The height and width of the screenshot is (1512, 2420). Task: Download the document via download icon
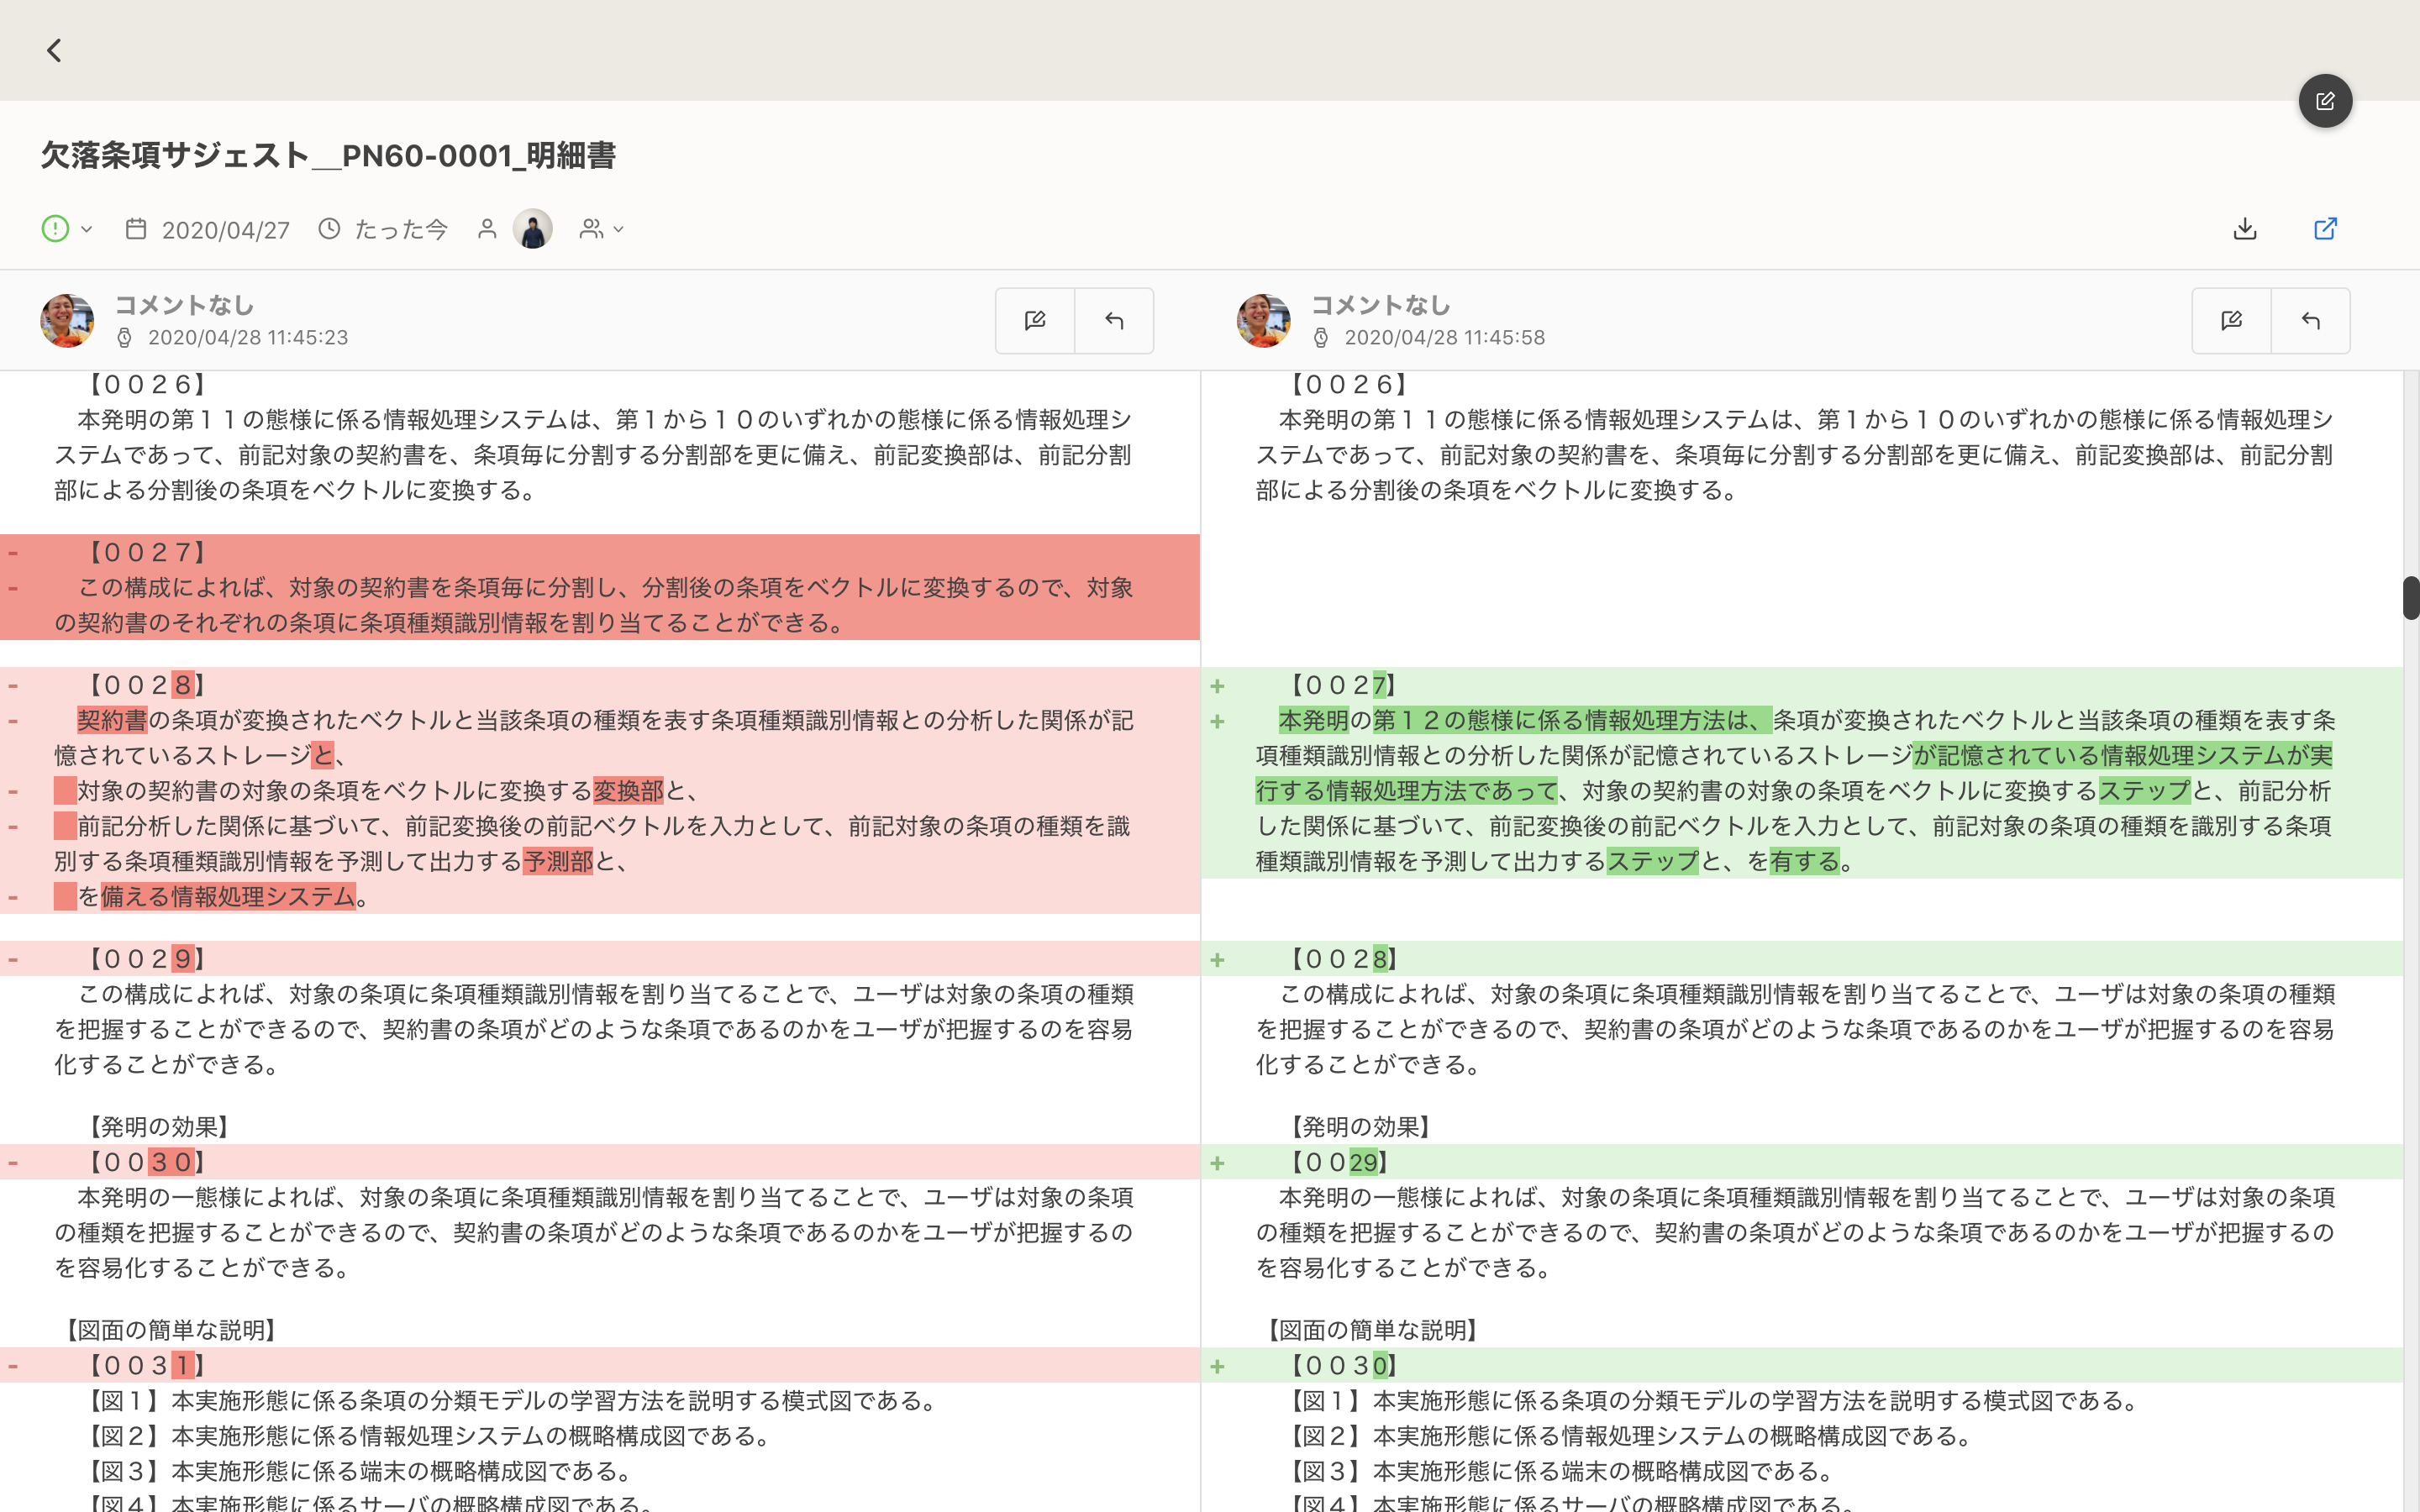pos(2245,229)
